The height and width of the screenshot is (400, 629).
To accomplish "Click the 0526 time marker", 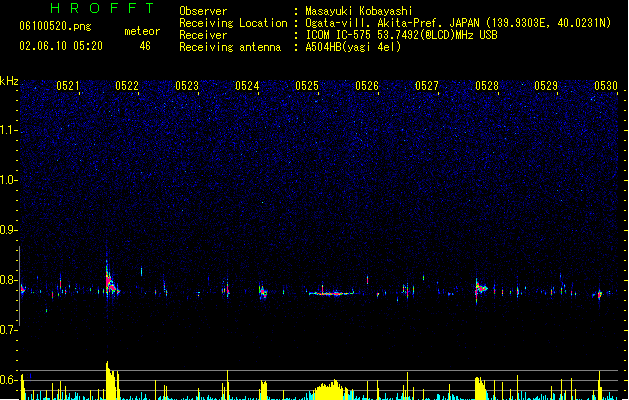I will (x=367, y=86).
